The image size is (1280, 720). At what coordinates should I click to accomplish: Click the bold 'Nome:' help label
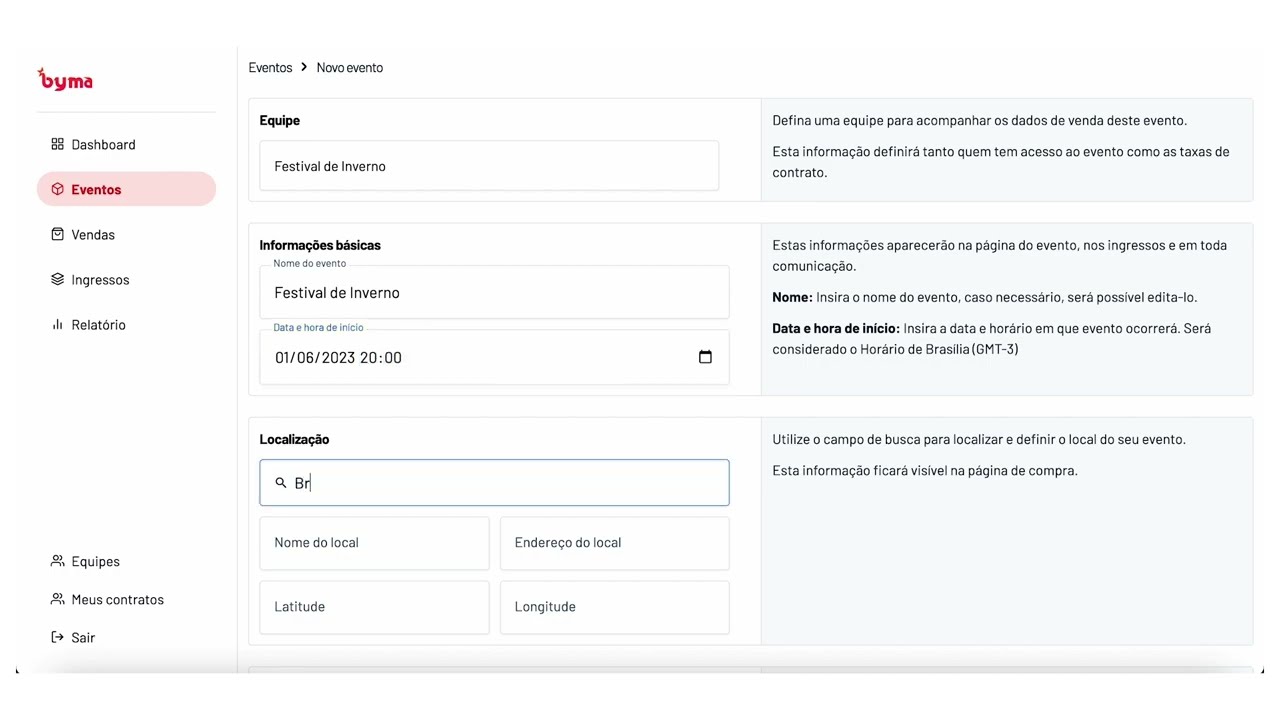click(x=792, y=297)
